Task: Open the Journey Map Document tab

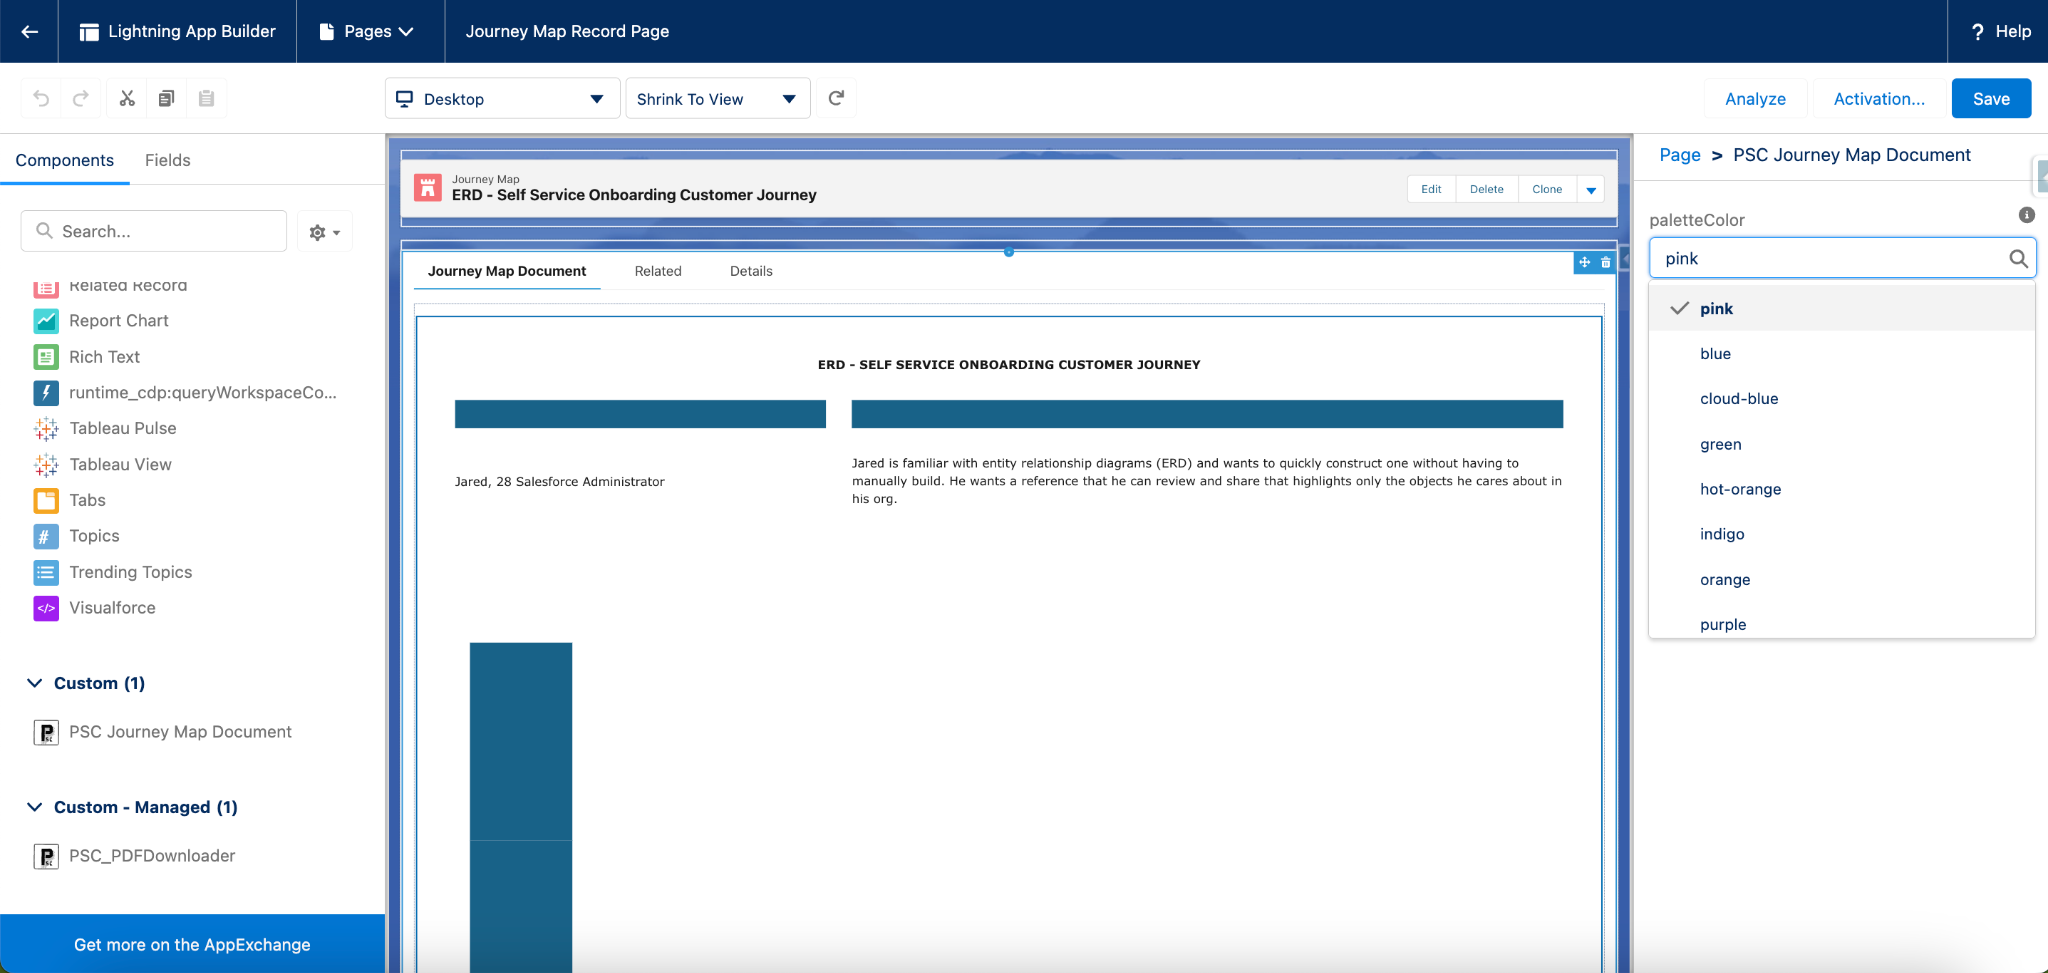Action: (507, 271)
